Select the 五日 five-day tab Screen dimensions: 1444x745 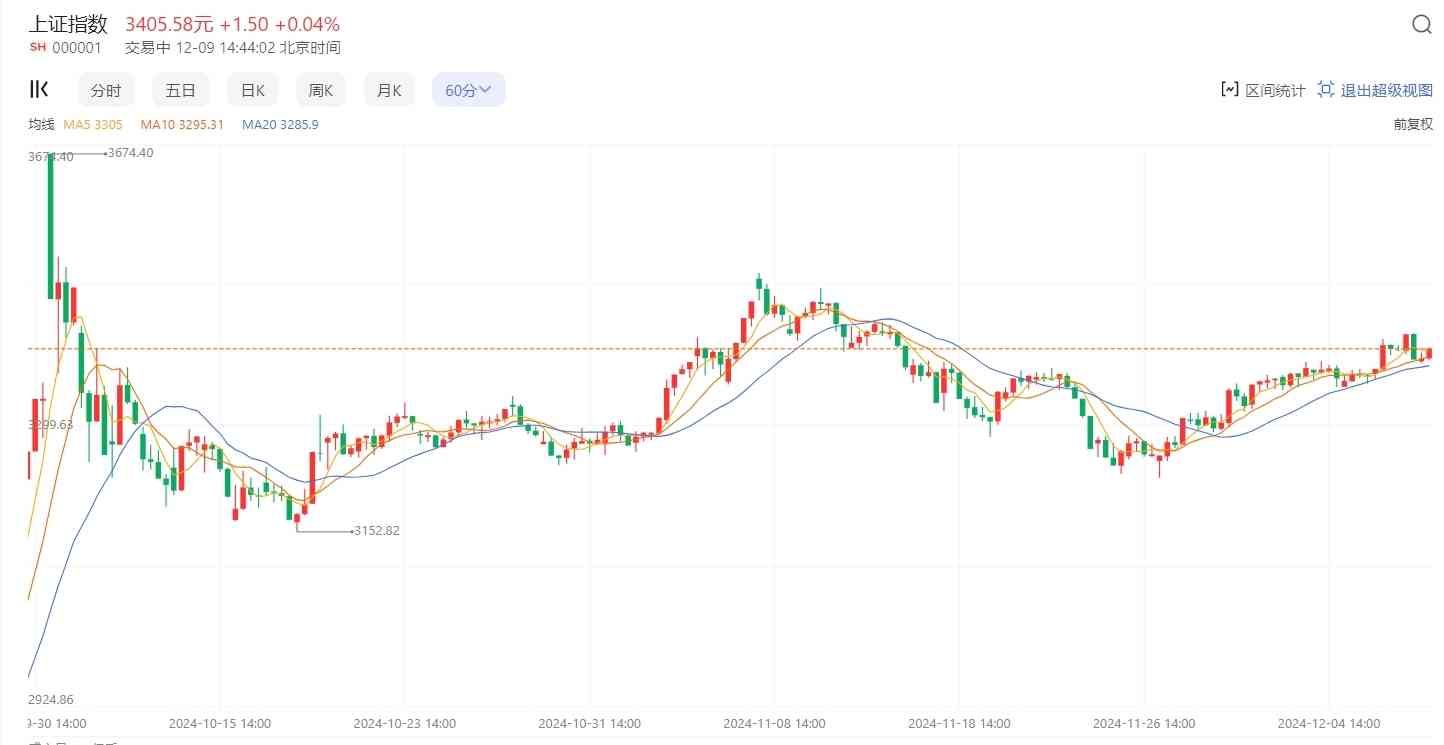181,90
